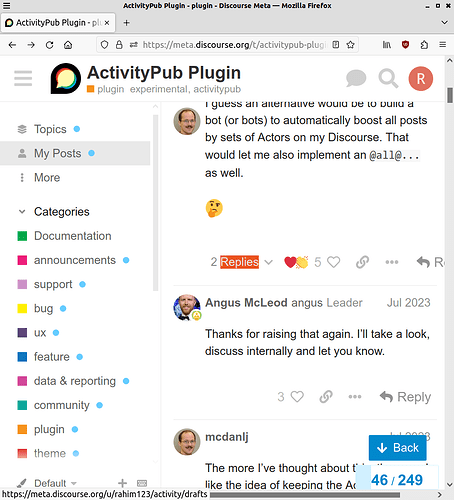Click the horizontal scrollbar at page bottom
Image resolution: width=454 pixels, height=500 pixels.
click(x=305, y=495)
